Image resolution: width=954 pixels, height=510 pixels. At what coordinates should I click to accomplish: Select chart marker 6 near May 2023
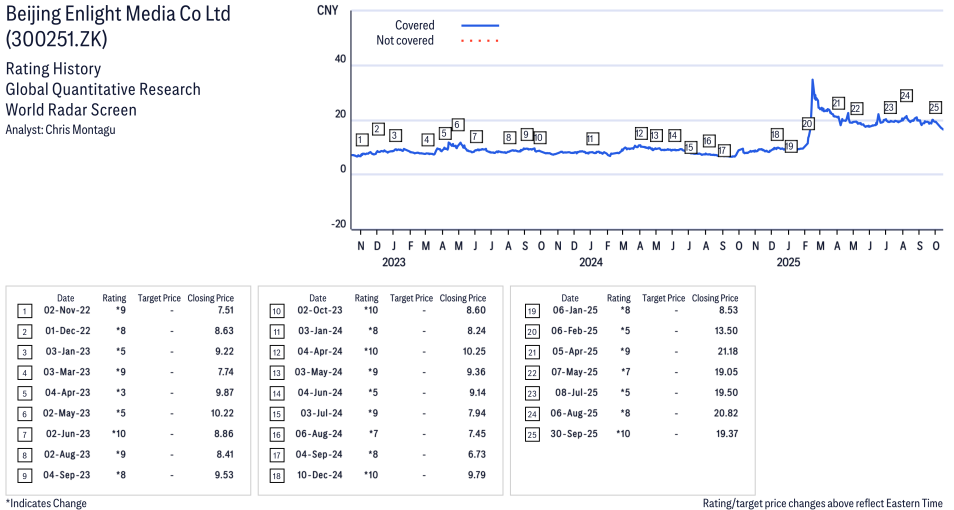458,125
